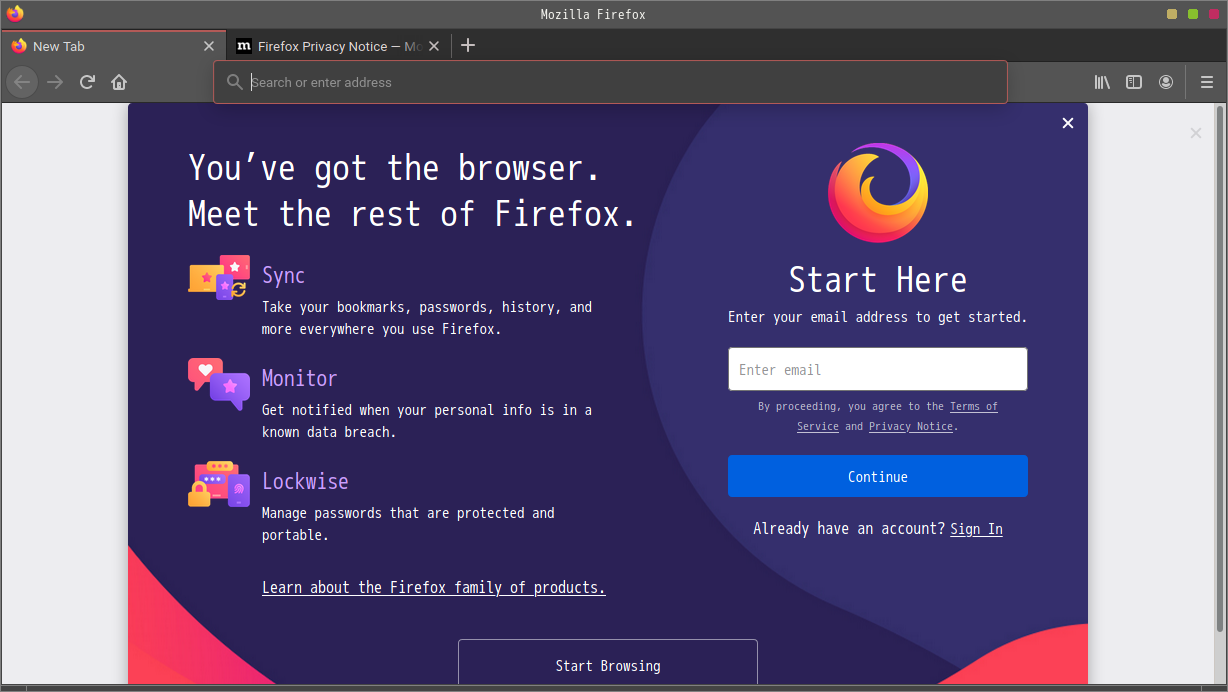Click the New Tab favicon
Viewport: 1228px width, 692px height.
pyautogui.click(x=19, y=46)
